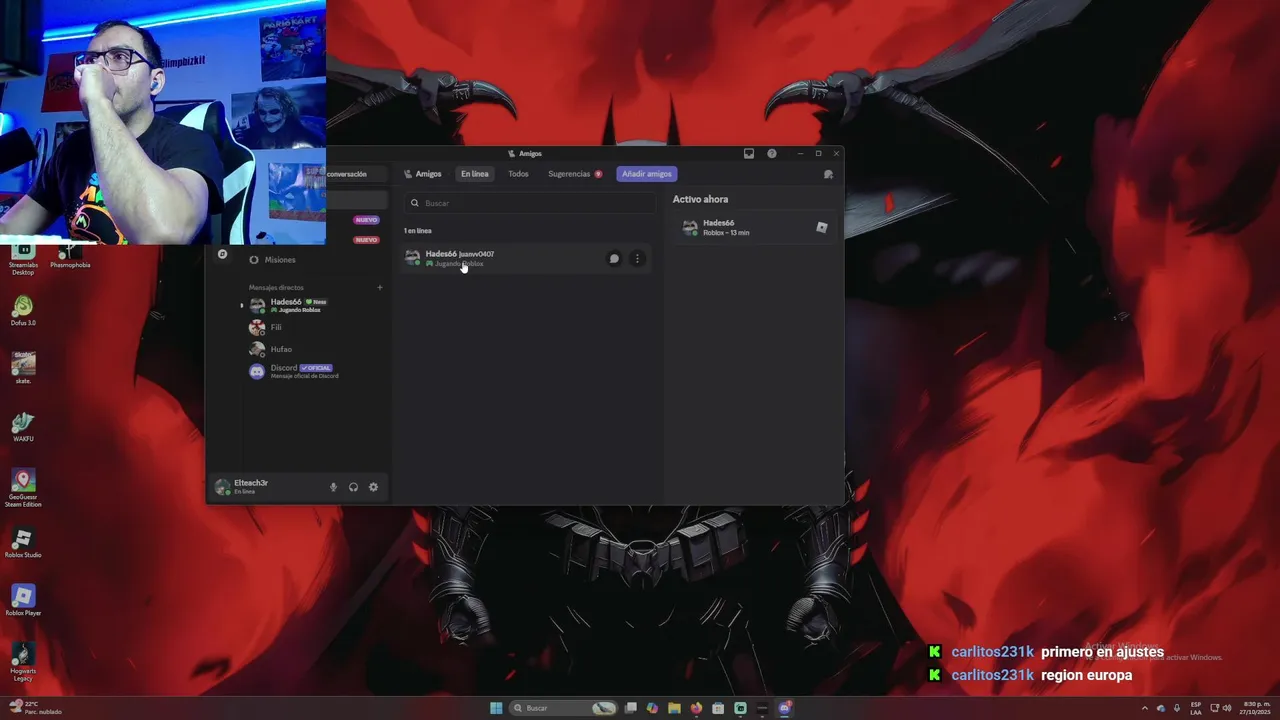Open the Roblox icon in Activo ahora
1280x720 pixels.
(x=821, y=227)
